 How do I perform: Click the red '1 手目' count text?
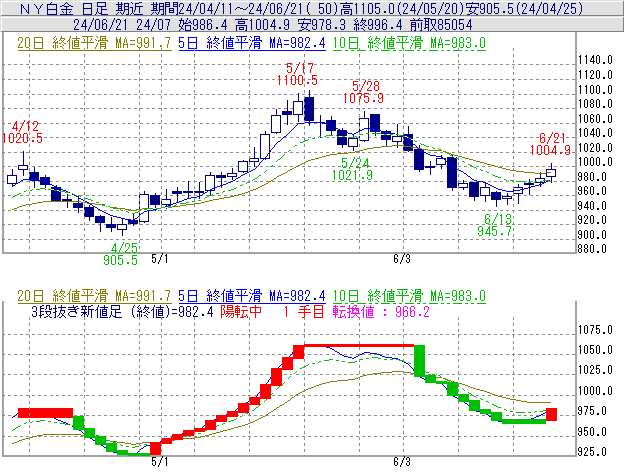click(304, 312)
